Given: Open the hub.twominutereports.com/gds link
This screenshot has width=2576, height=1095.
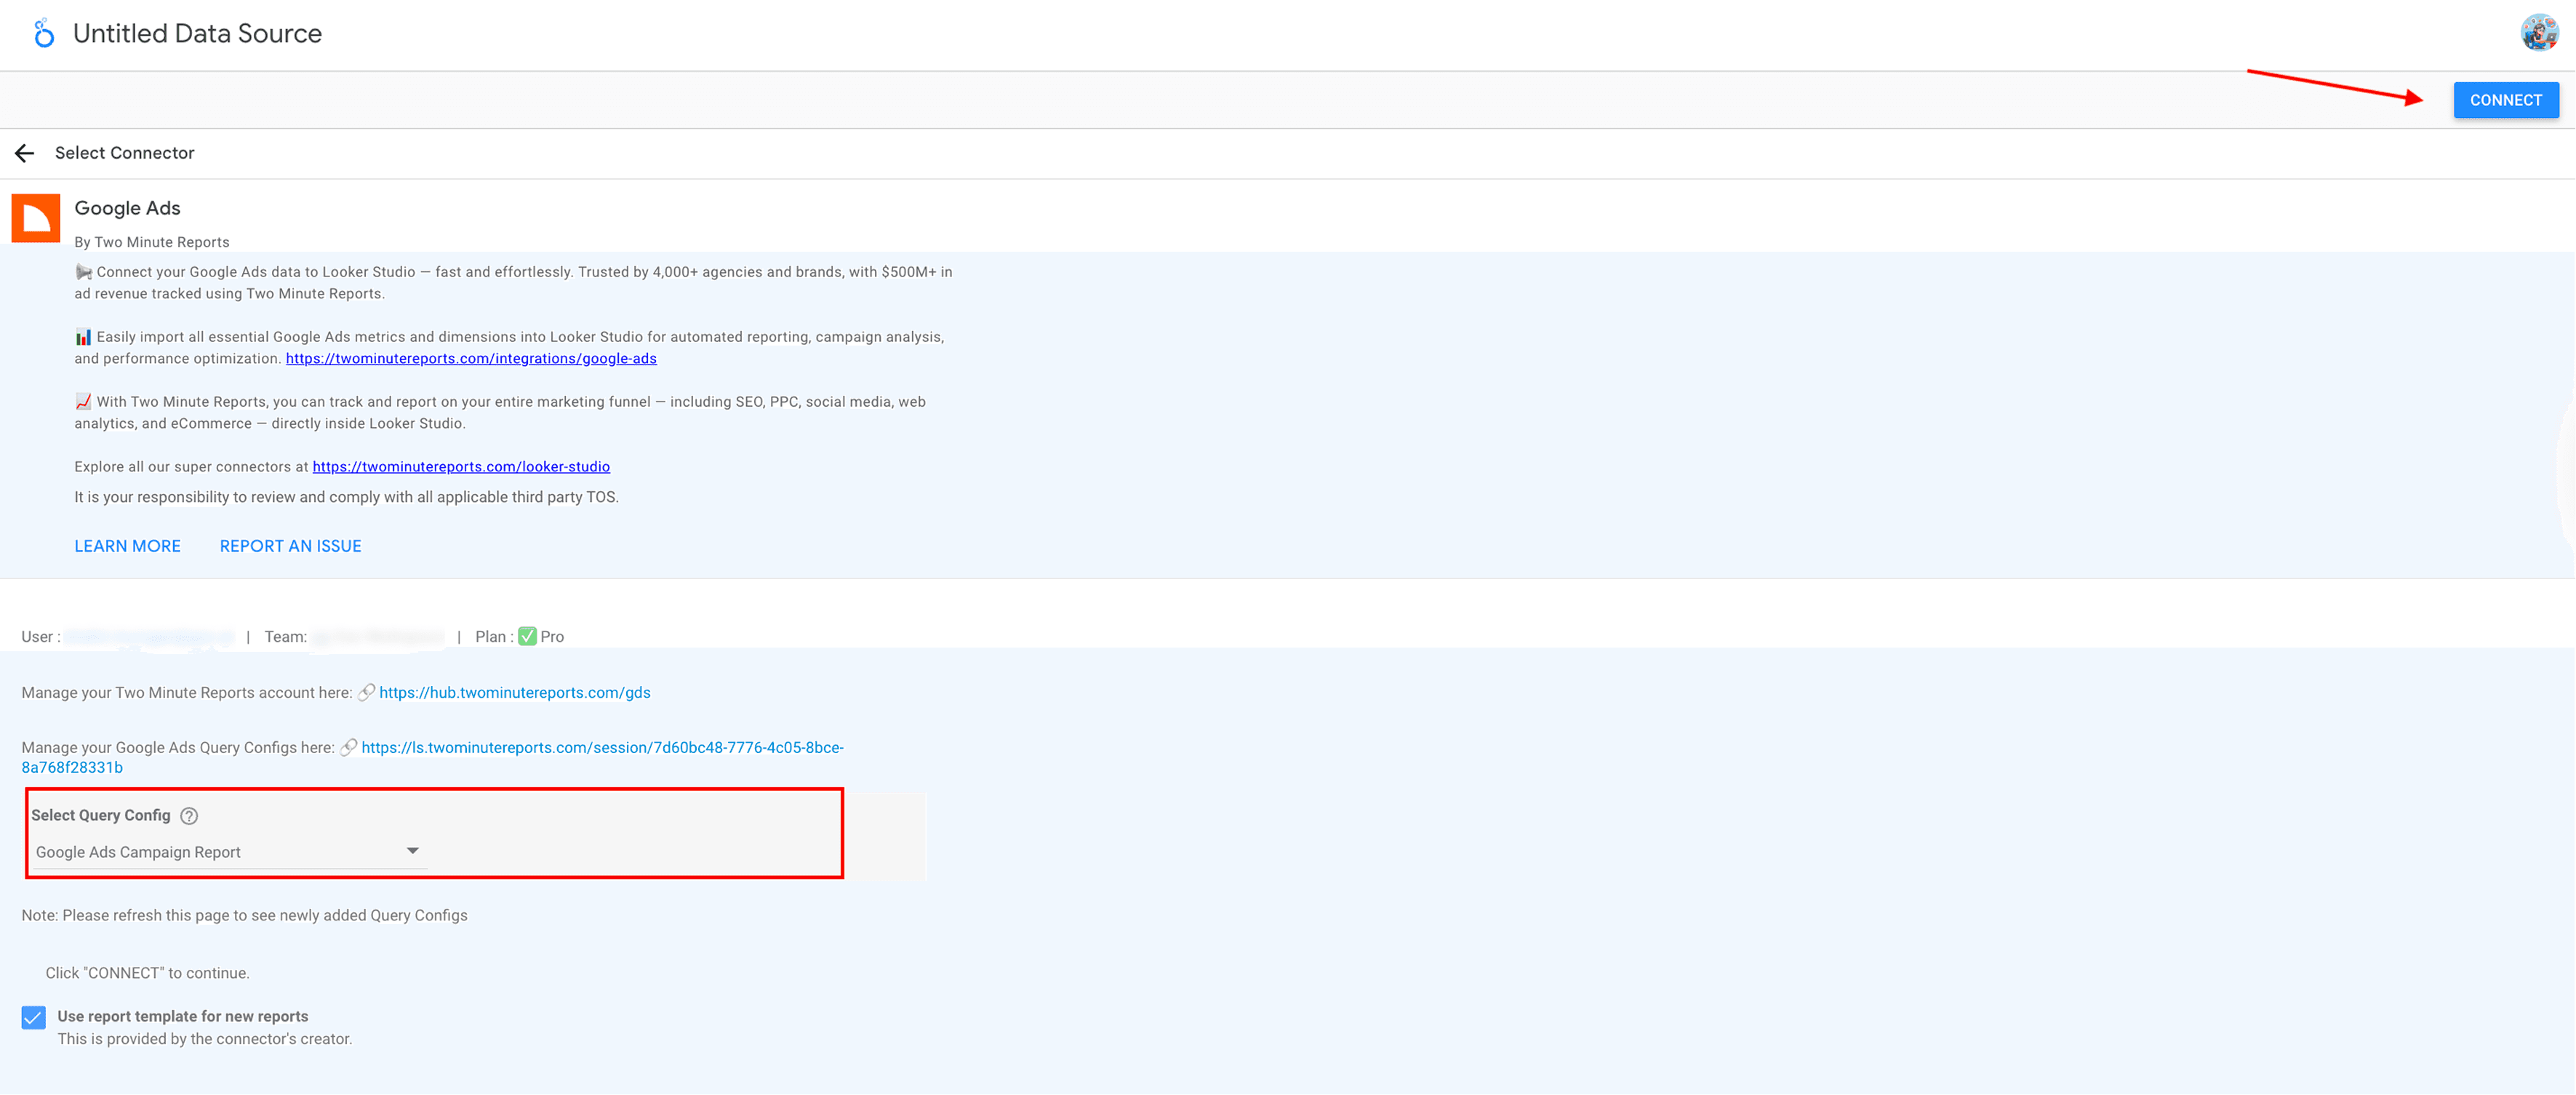Looking at the screenshot, I should pos(514,693).
